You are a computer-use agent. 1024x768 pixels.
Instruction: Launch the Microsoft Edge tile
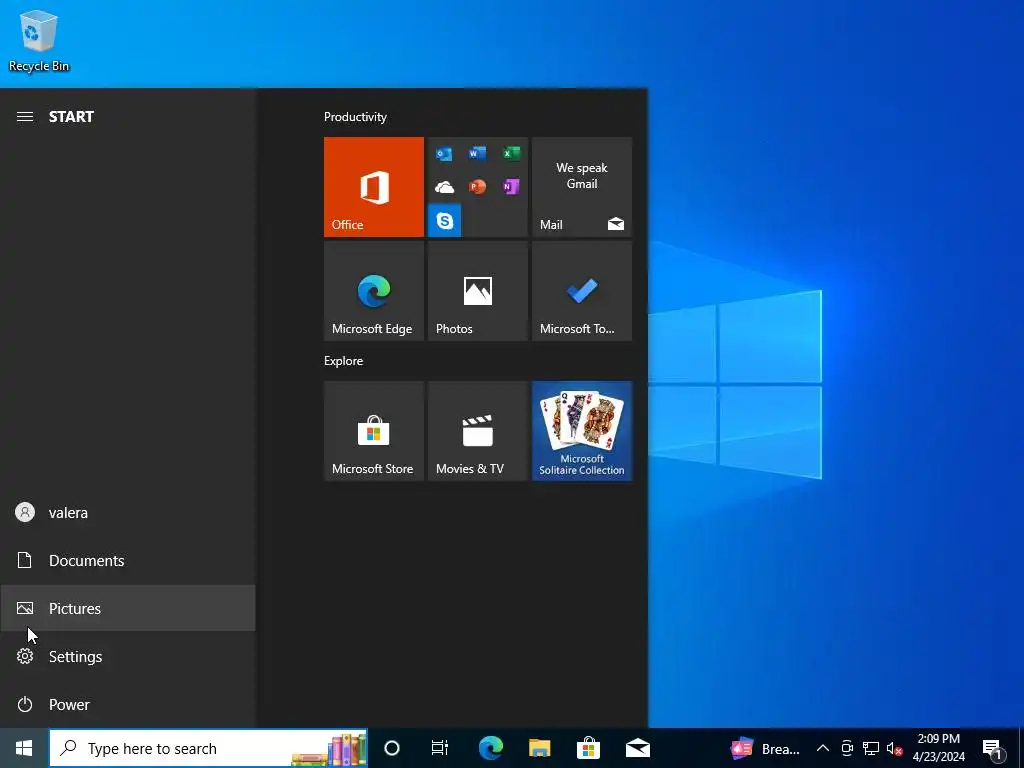tap(374, 291)
